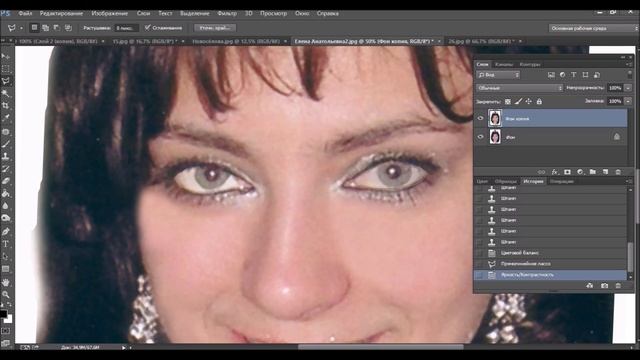Select the Magic Wand tool
640x360 pixels.
tap(6, 93)
